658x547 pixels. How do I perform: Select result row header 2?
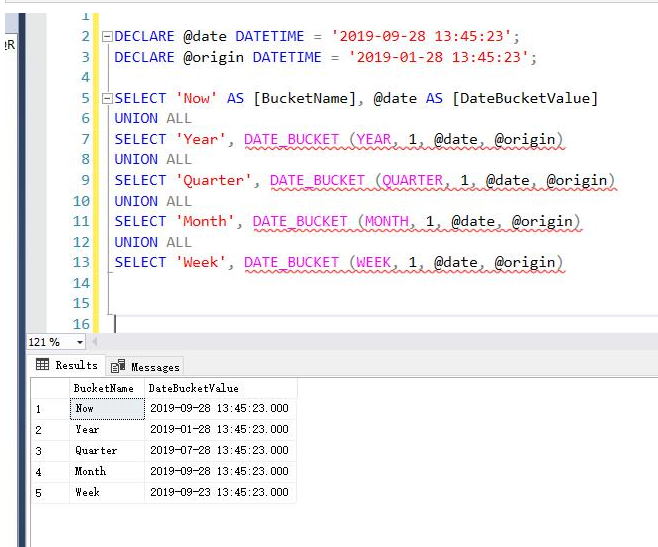tap(50, 430)
